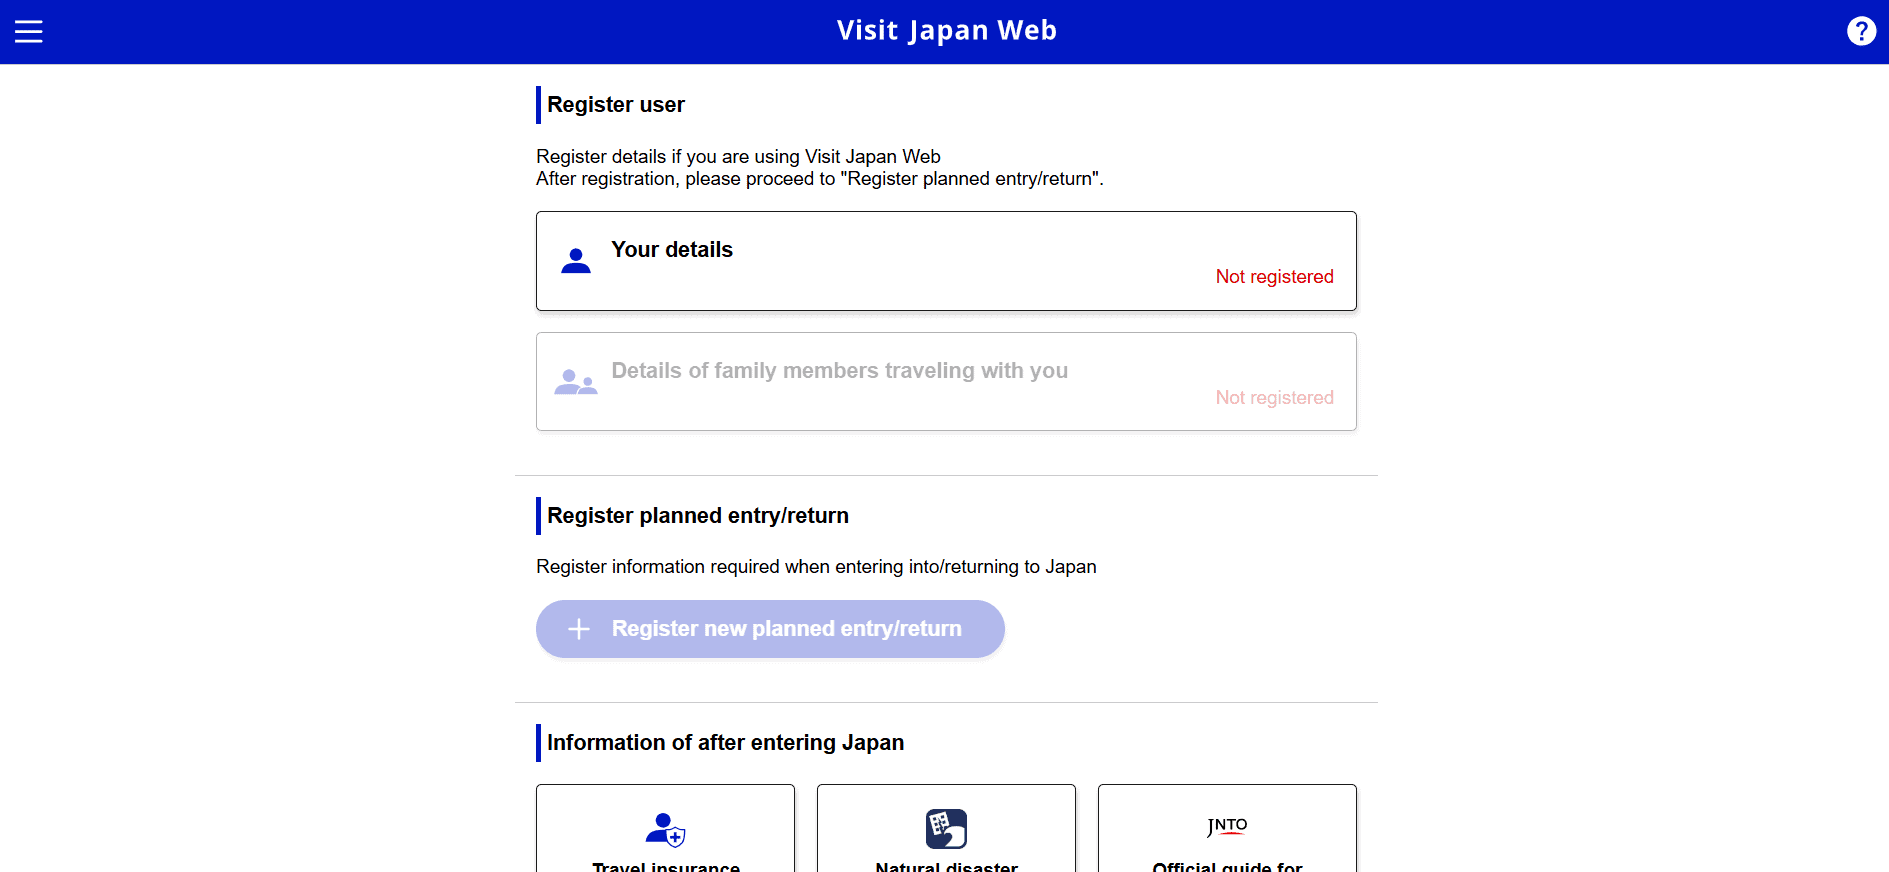Open the Travel insurance card
Viewport: 1889px width, 872px height.
[666, 828]
